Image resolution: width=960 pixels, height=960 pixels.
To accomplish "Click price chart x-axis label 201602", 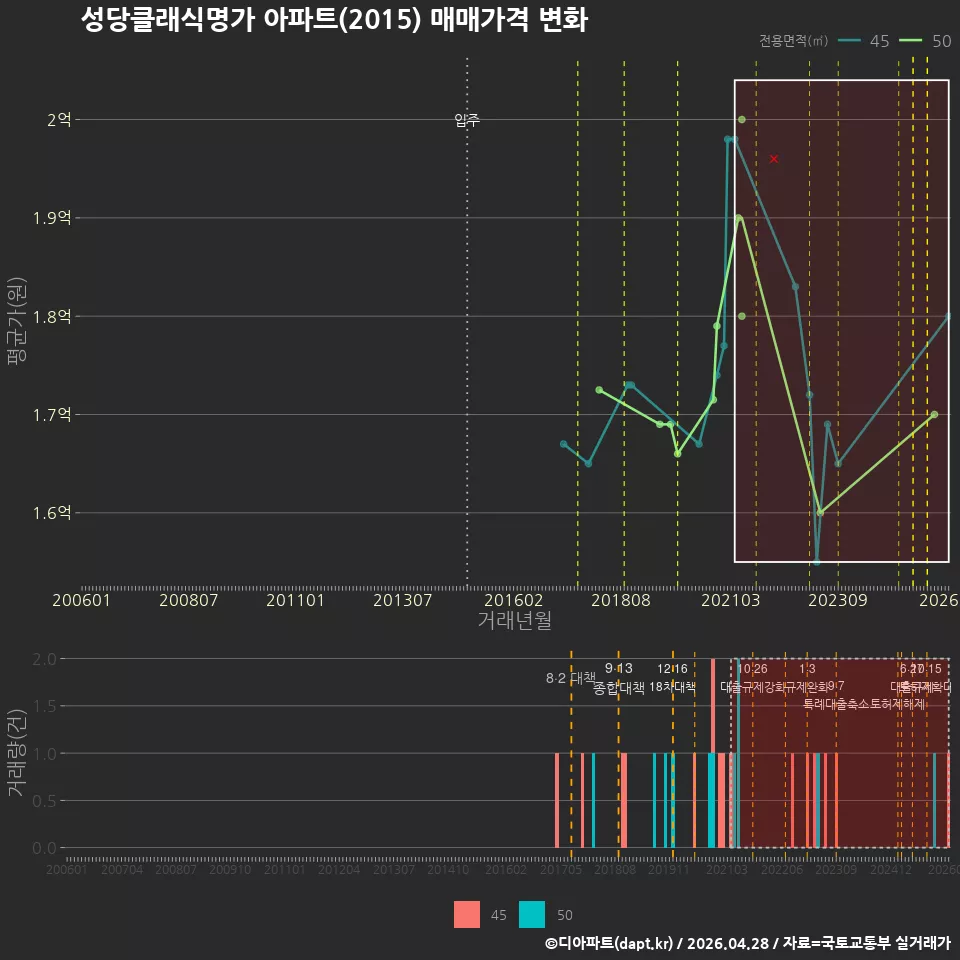I will (514, 600).
